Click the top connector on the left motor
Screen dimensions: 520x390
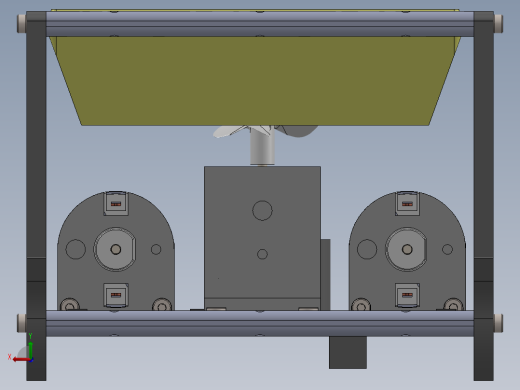click(x=116, y=203)
